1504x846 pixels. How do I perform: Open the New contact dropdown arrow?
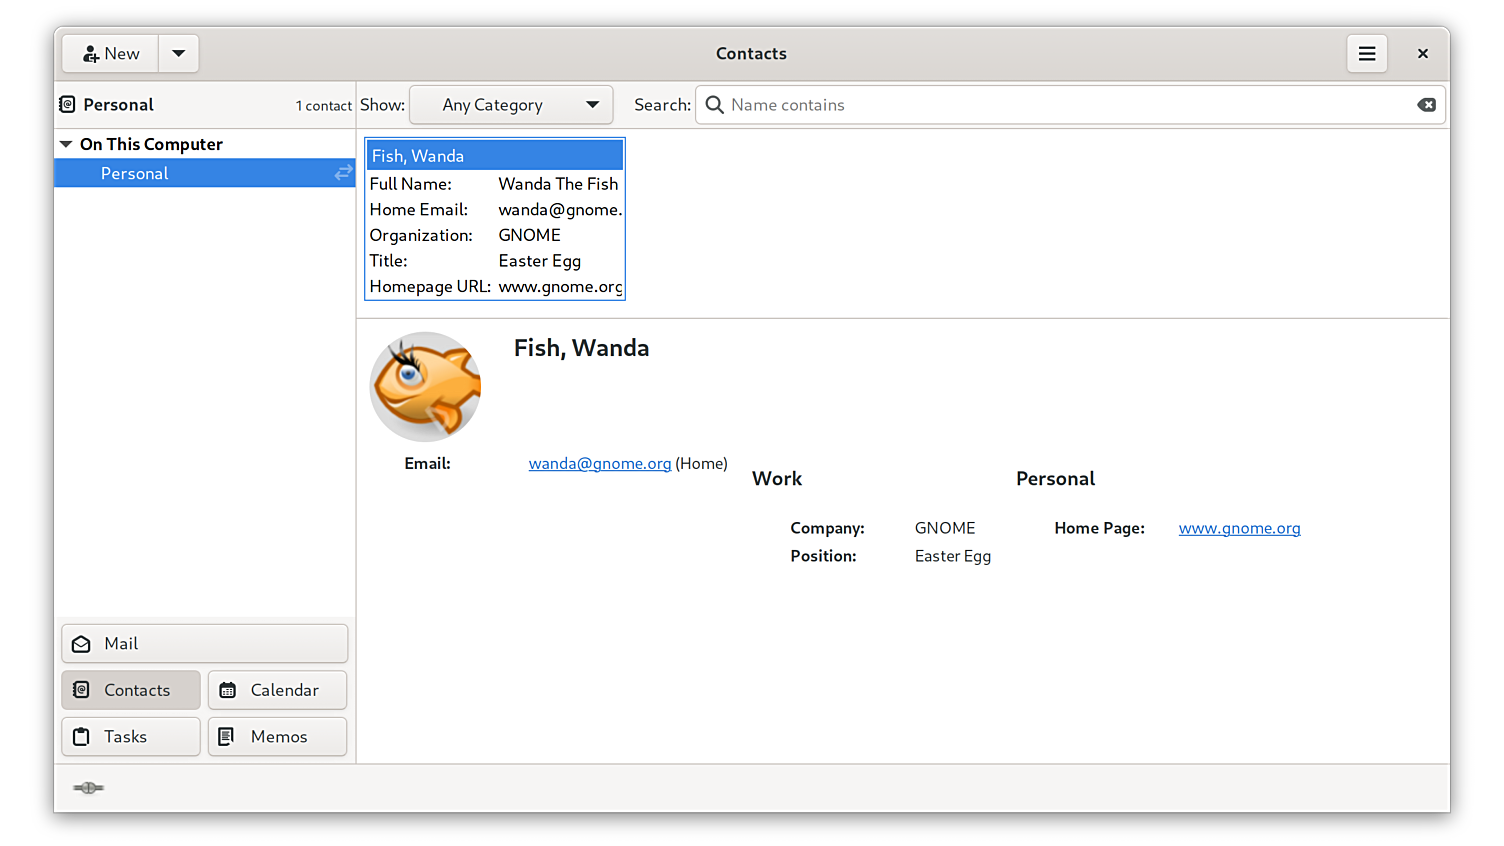[x=179, y=54]
